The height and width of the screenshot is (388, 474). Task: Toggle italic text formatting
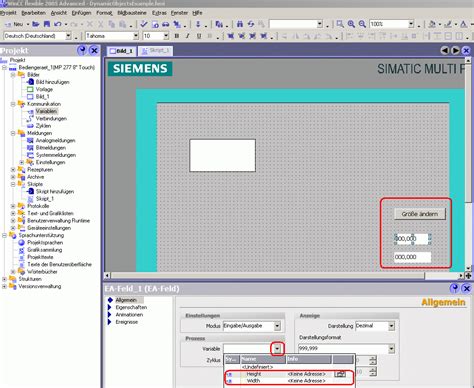(188, 36)
